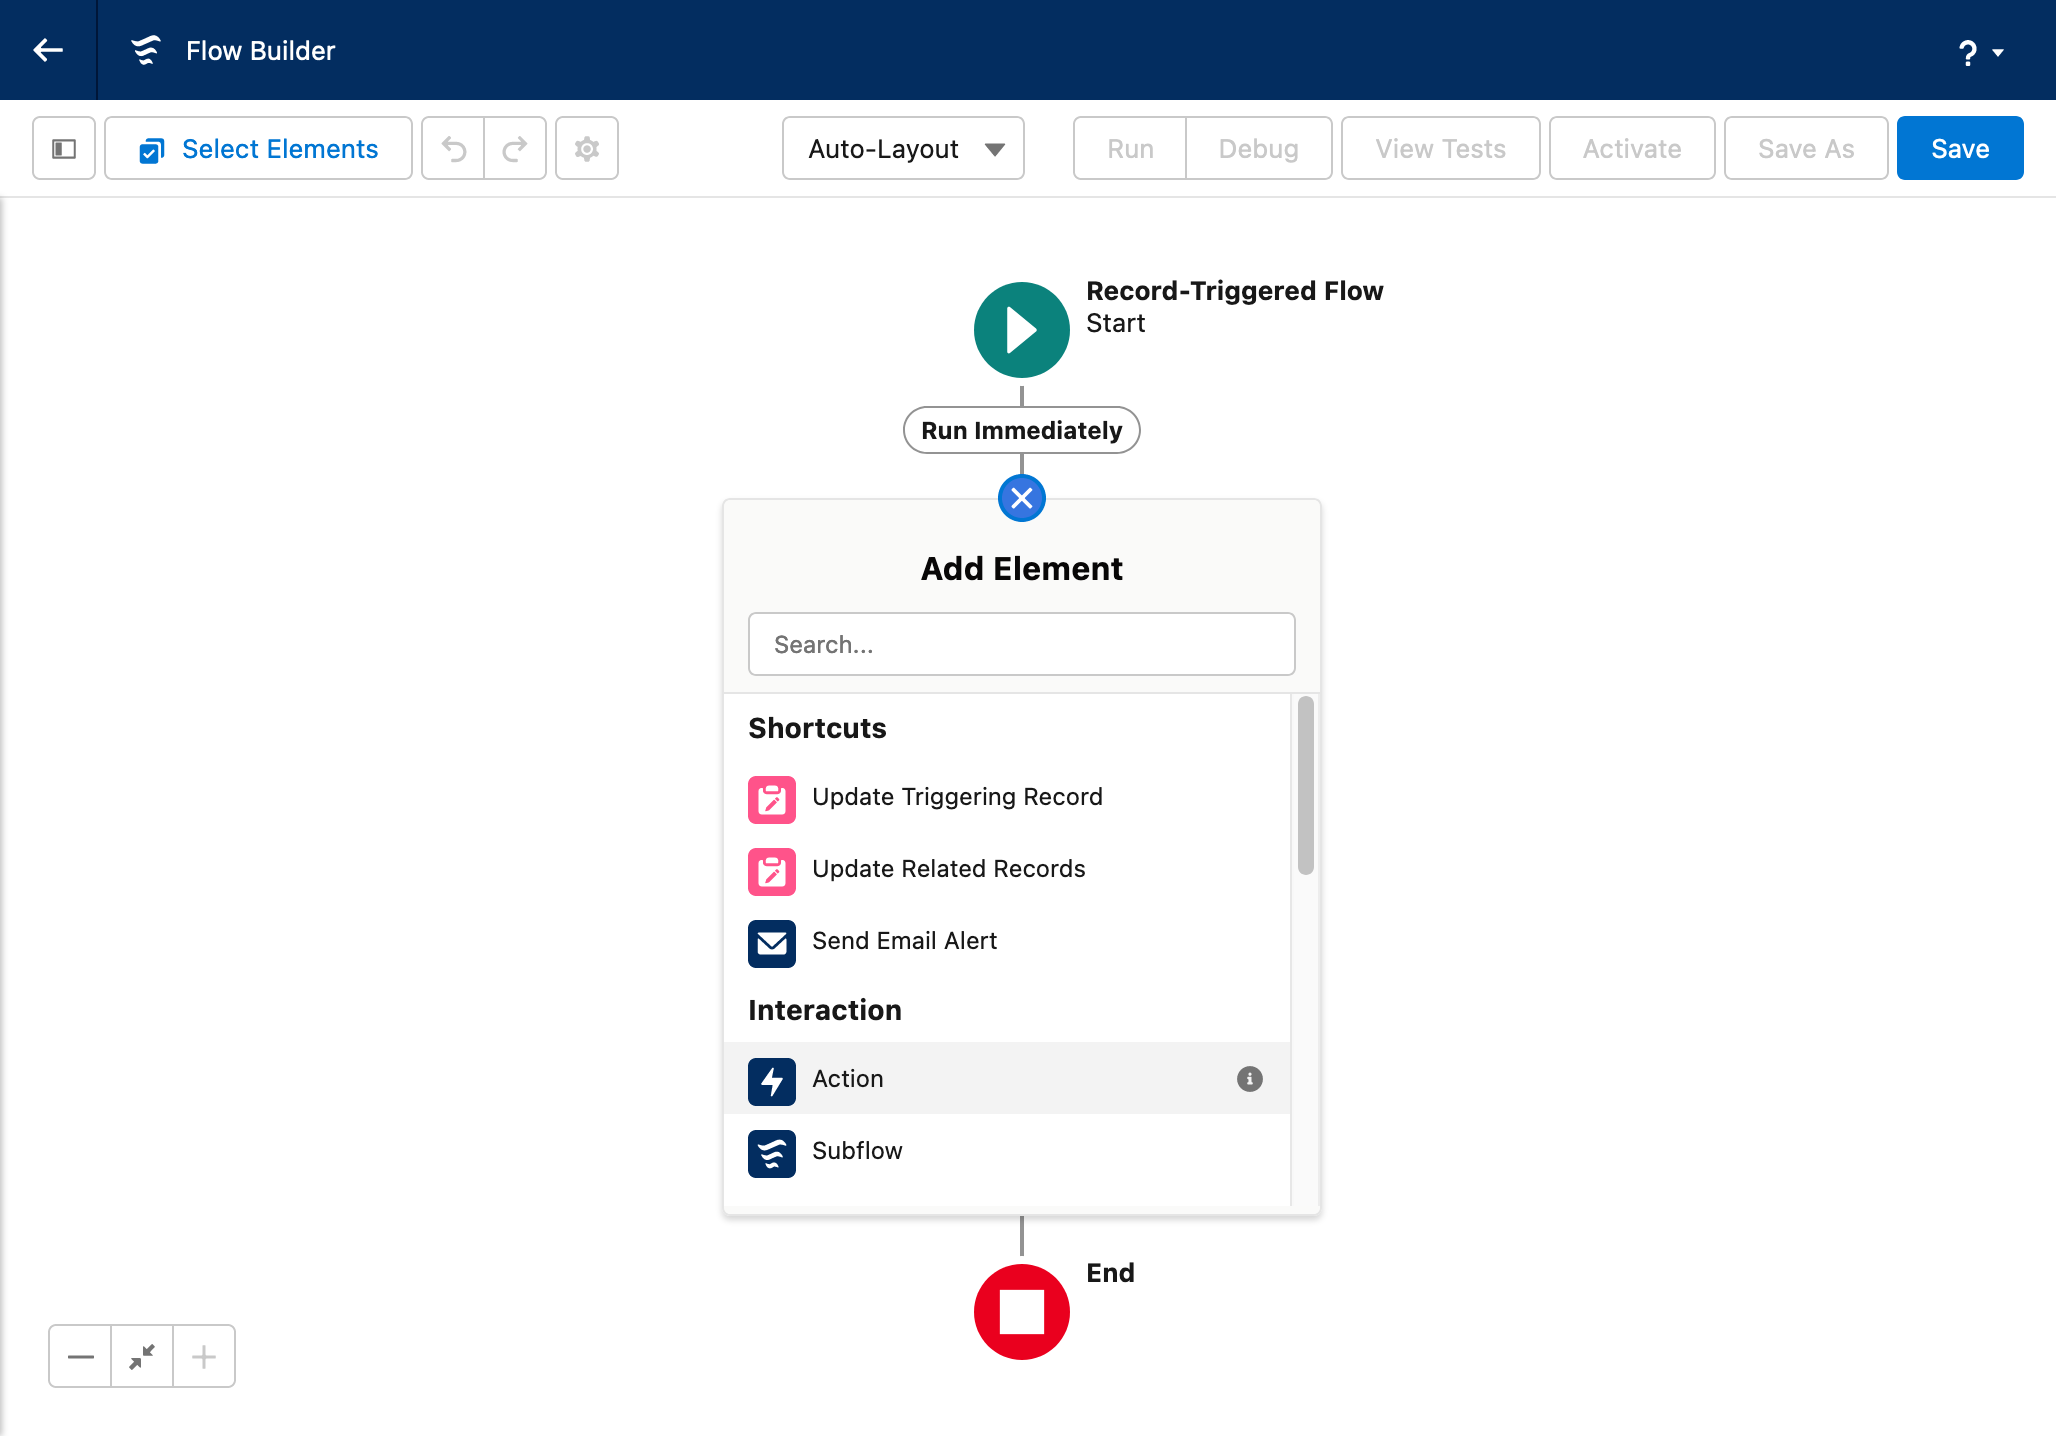Viewport: 2056px width, 1436px height.
Task: Select the Send Email Alert shortcut
Action: [x=903, y=941]
